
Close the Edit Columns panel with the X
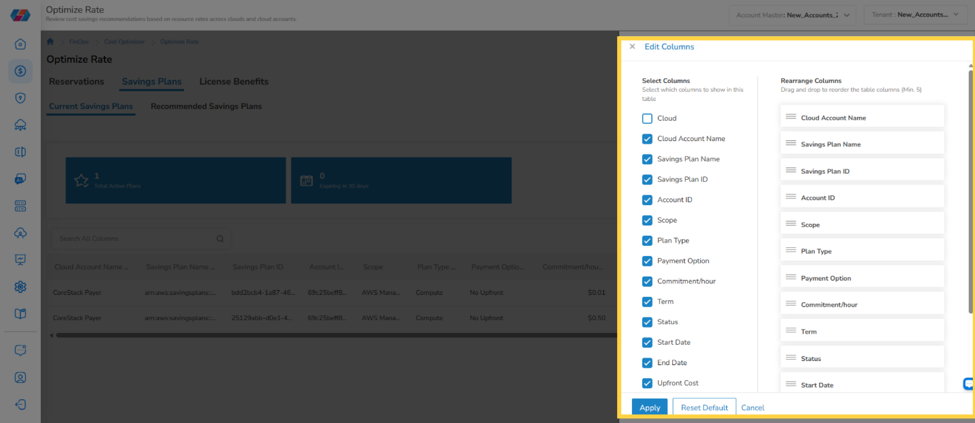point(632,47)
